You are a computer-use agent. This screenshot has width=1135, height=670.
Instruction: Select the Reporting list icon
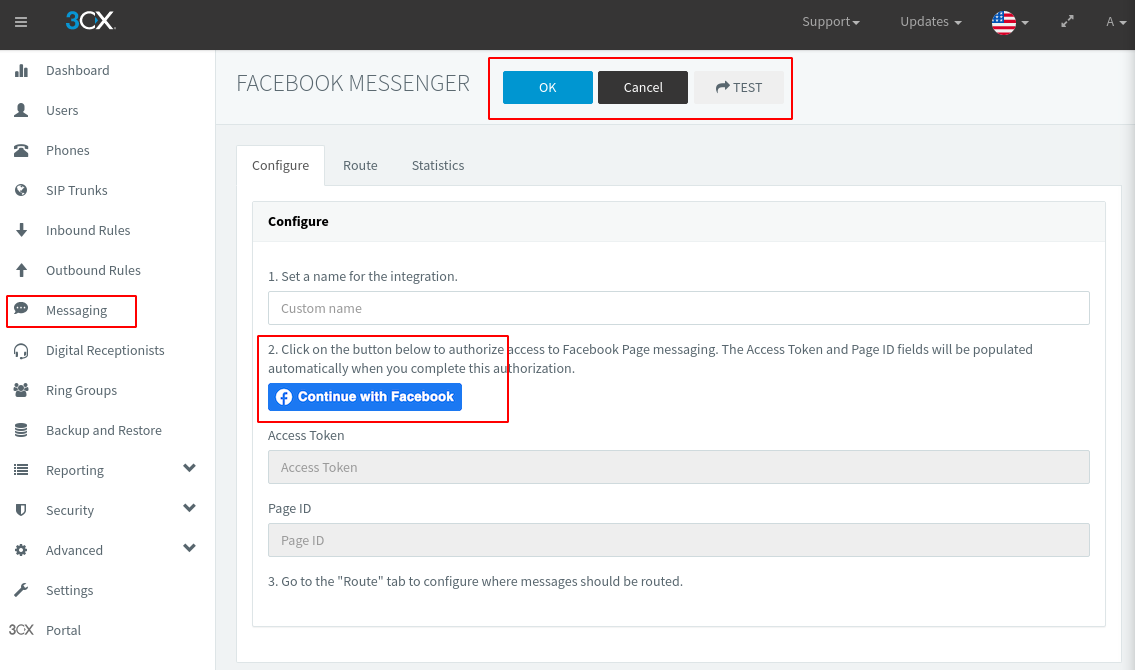tap(21, 470)
